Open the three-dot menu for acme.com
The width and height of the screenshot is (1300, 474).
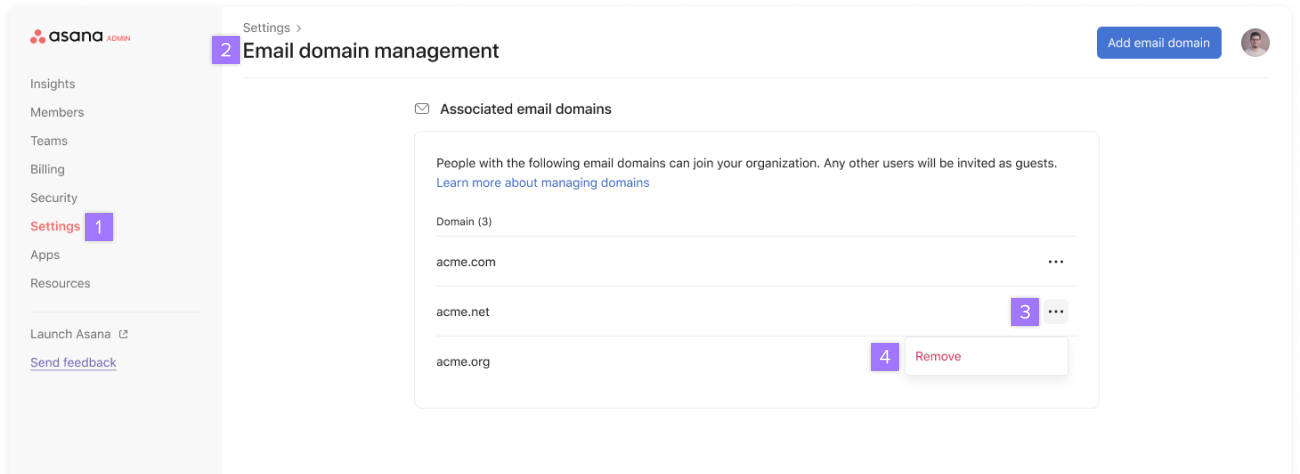pos(1055,262)
